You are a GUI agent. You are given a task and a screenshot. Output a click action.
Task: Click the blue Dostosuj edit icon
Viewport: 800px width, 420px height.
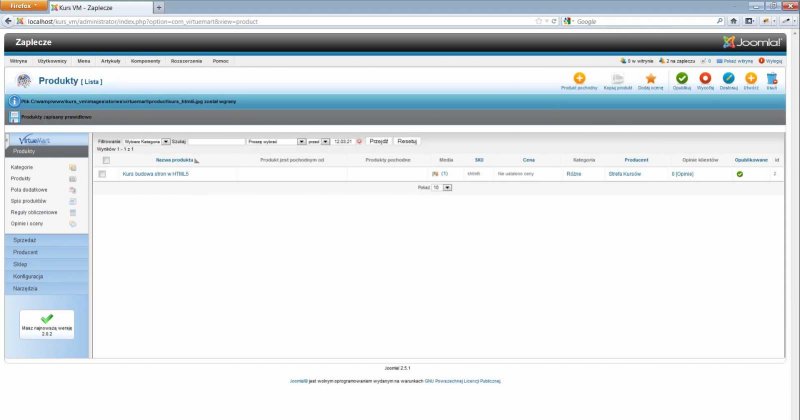728,79
